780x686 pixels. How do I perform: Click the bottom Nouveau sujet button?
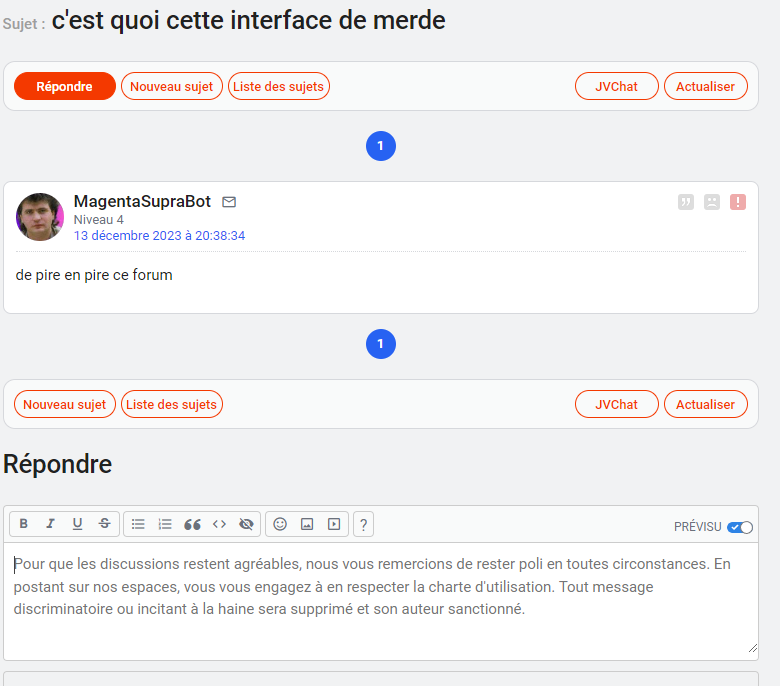[65, 404]
